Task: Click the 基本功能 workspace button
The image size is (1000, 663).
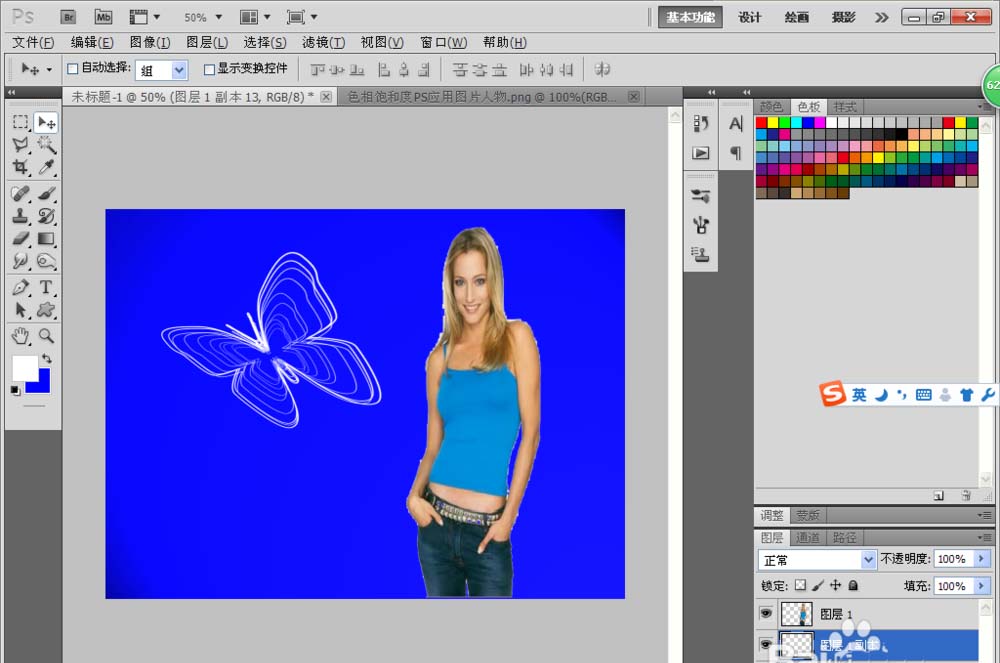Action: click(x=690, y=17)
